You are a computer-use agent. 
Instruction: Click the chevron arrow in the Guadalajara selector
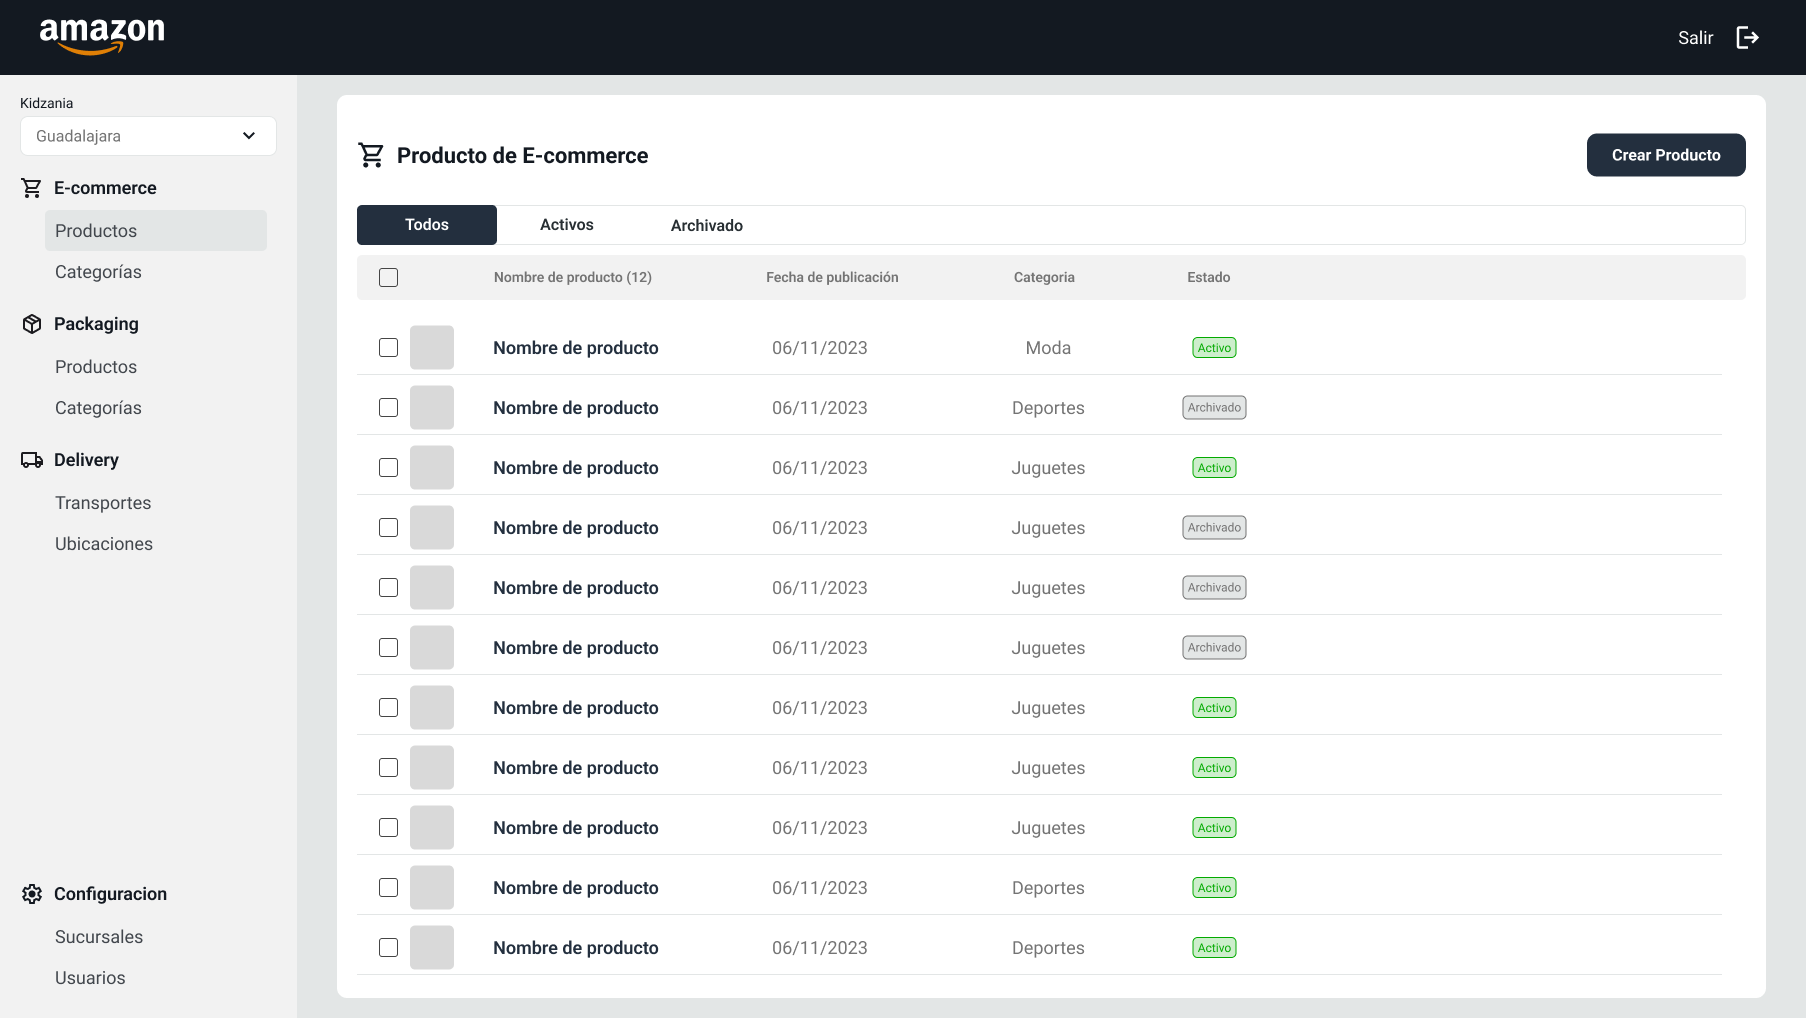[249, 136]
